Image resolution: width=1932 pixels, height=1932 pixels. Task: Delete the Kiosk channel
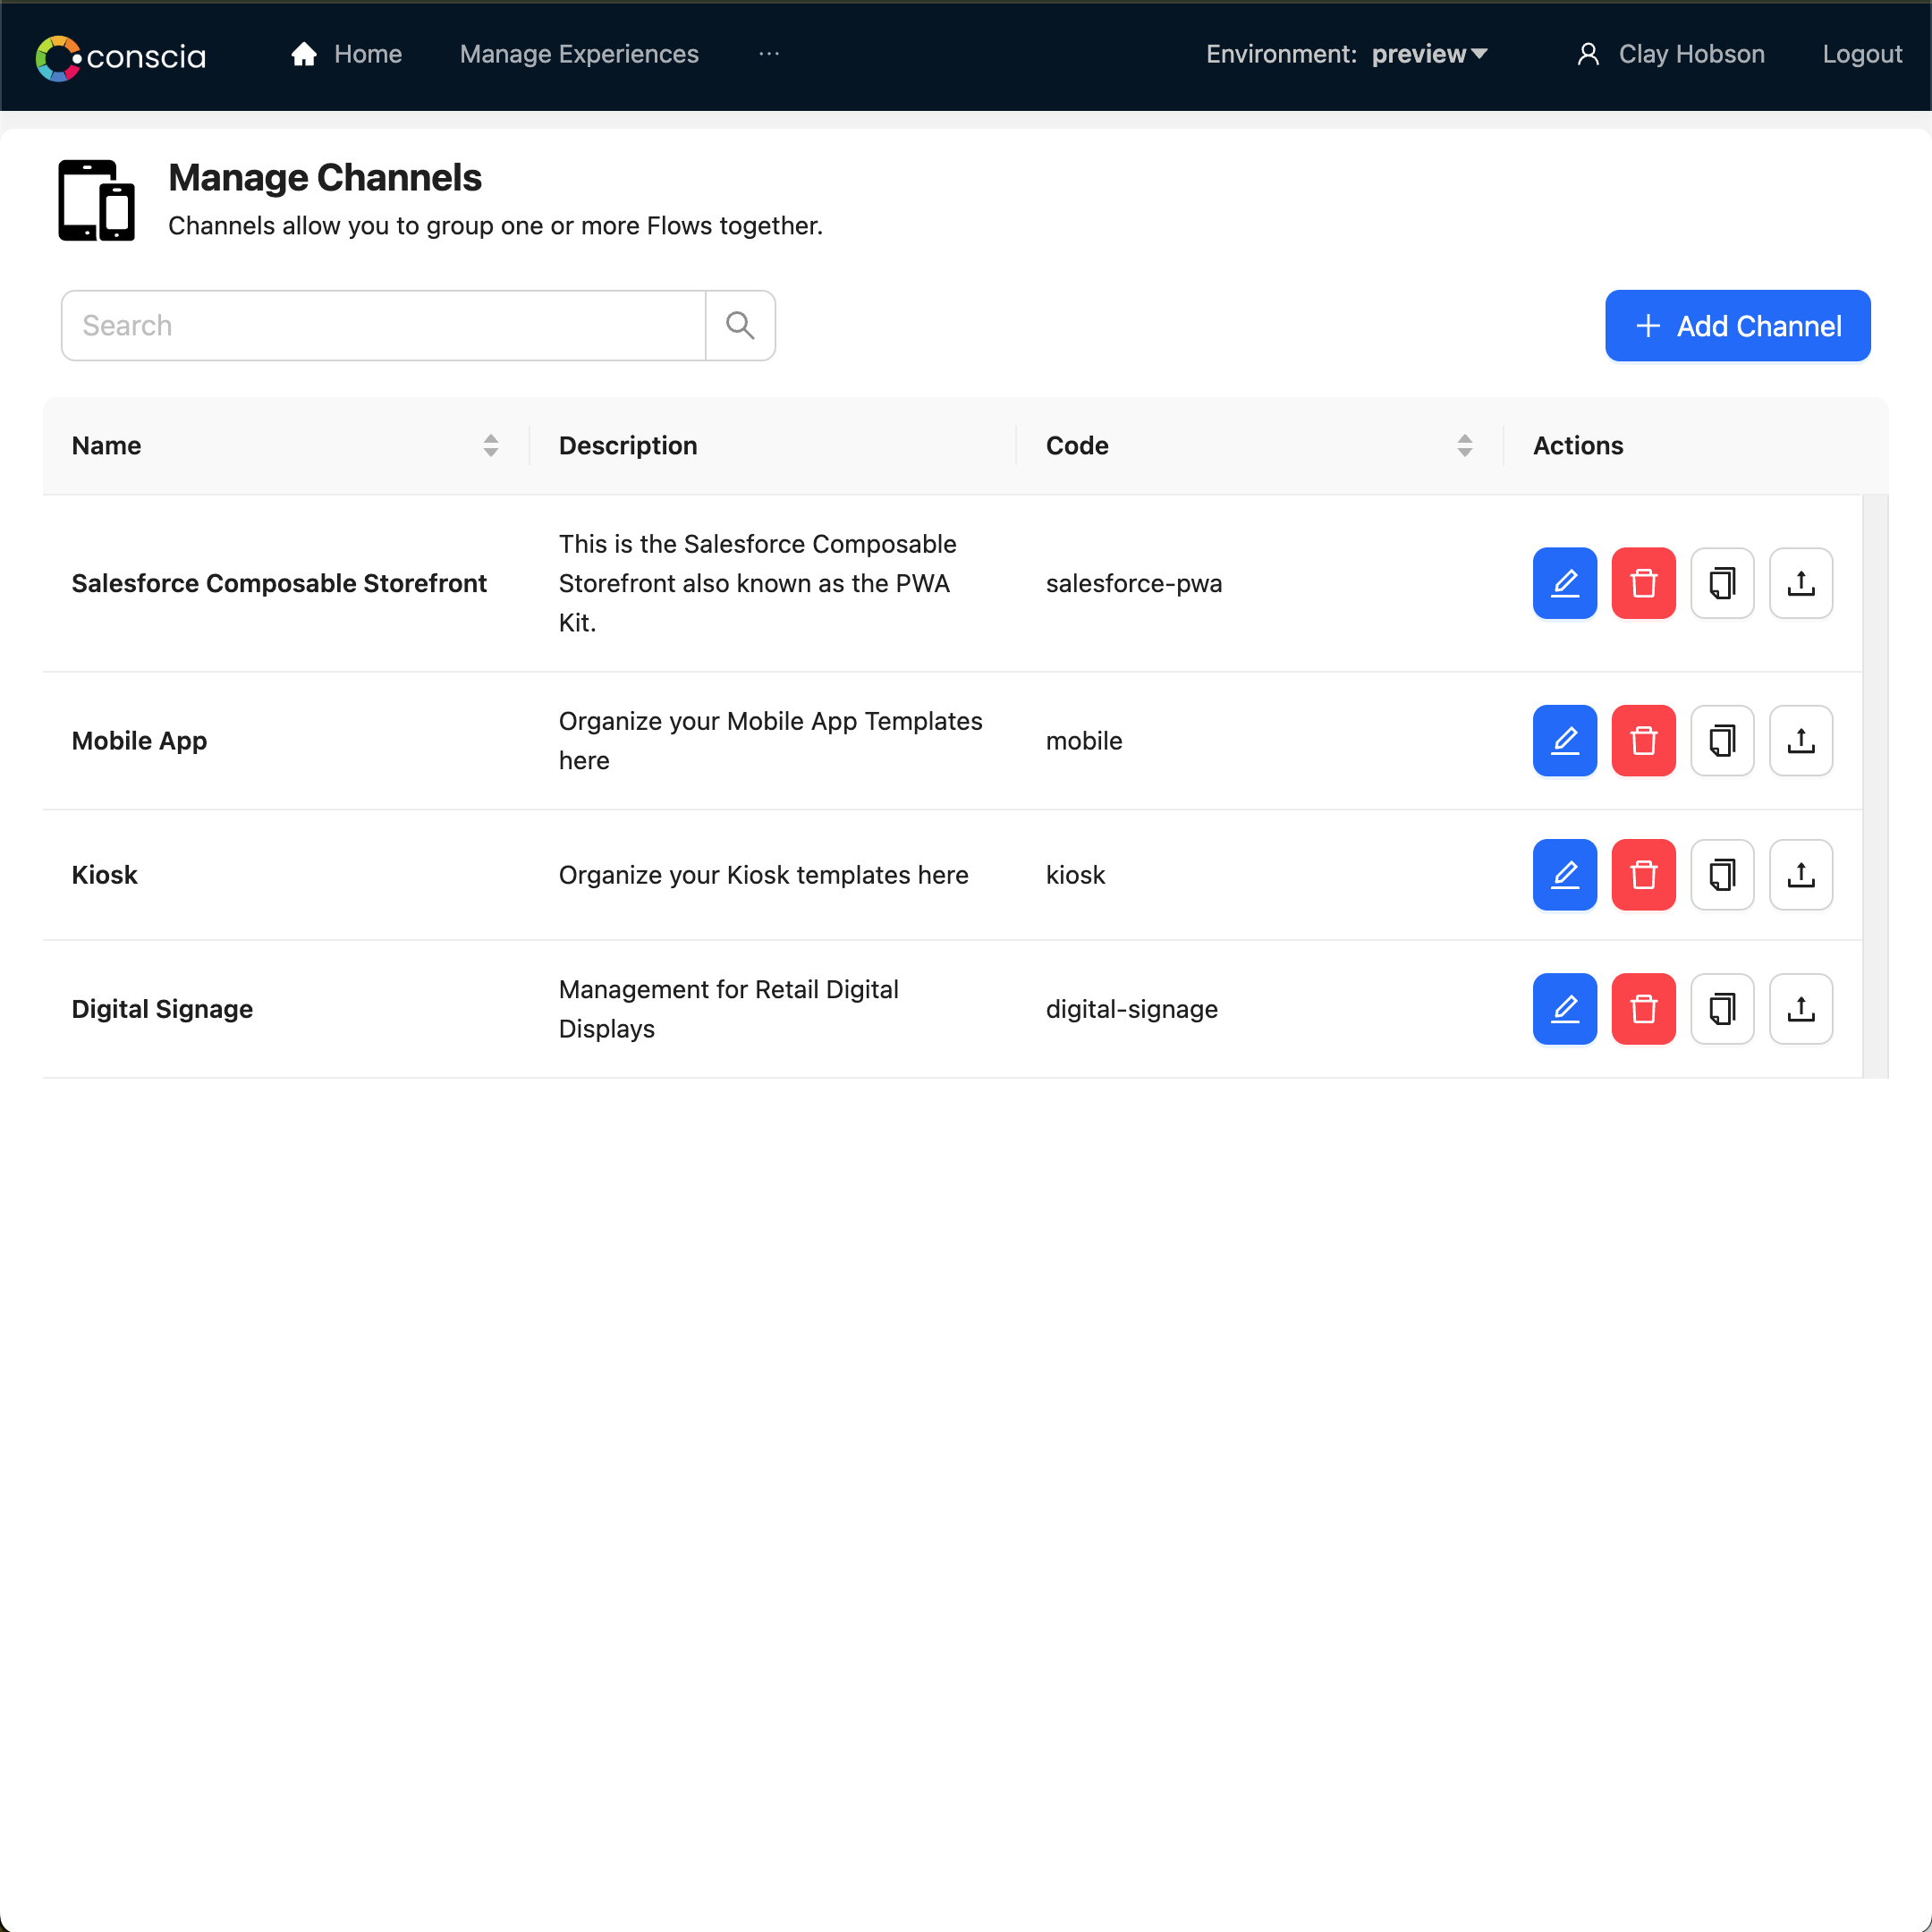[1644, 875]
